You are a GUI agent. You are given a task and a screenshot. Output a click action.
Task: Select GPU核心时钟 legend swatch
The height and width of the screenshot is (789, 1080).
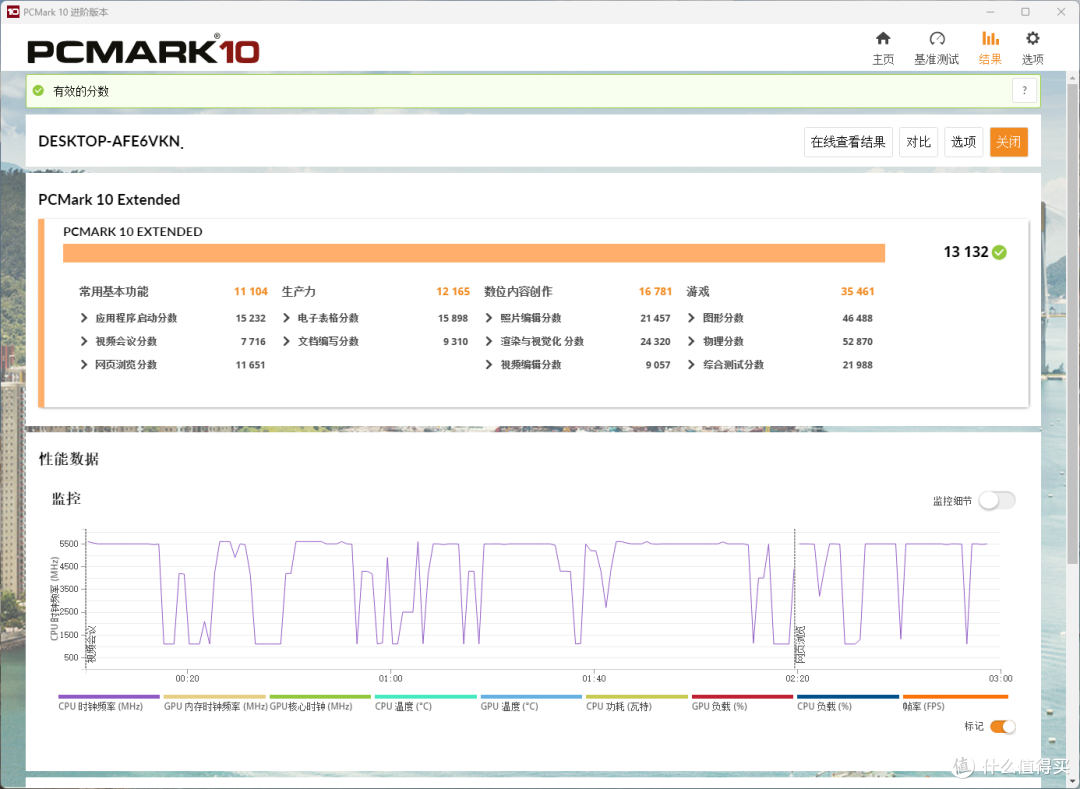(x=320, y=697)
